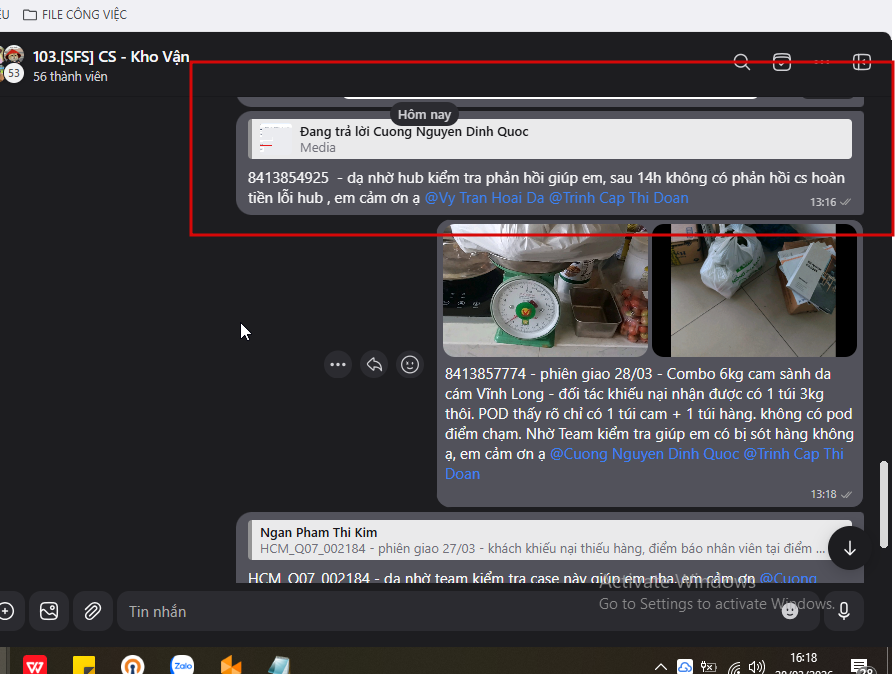Open the 53 unread members badge
This screenshot has height=674, width=895.
pos(14,74)
